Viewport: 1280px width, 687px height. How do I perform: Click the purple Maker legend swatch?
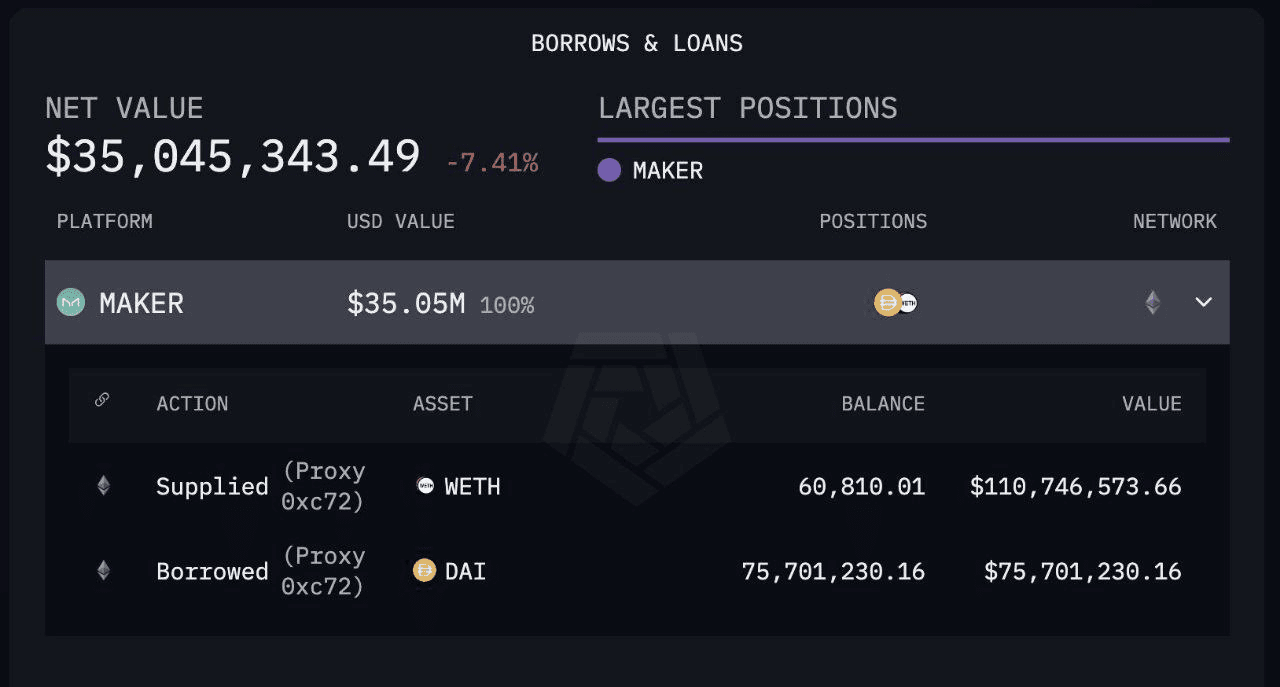click(x=609, y=170)
